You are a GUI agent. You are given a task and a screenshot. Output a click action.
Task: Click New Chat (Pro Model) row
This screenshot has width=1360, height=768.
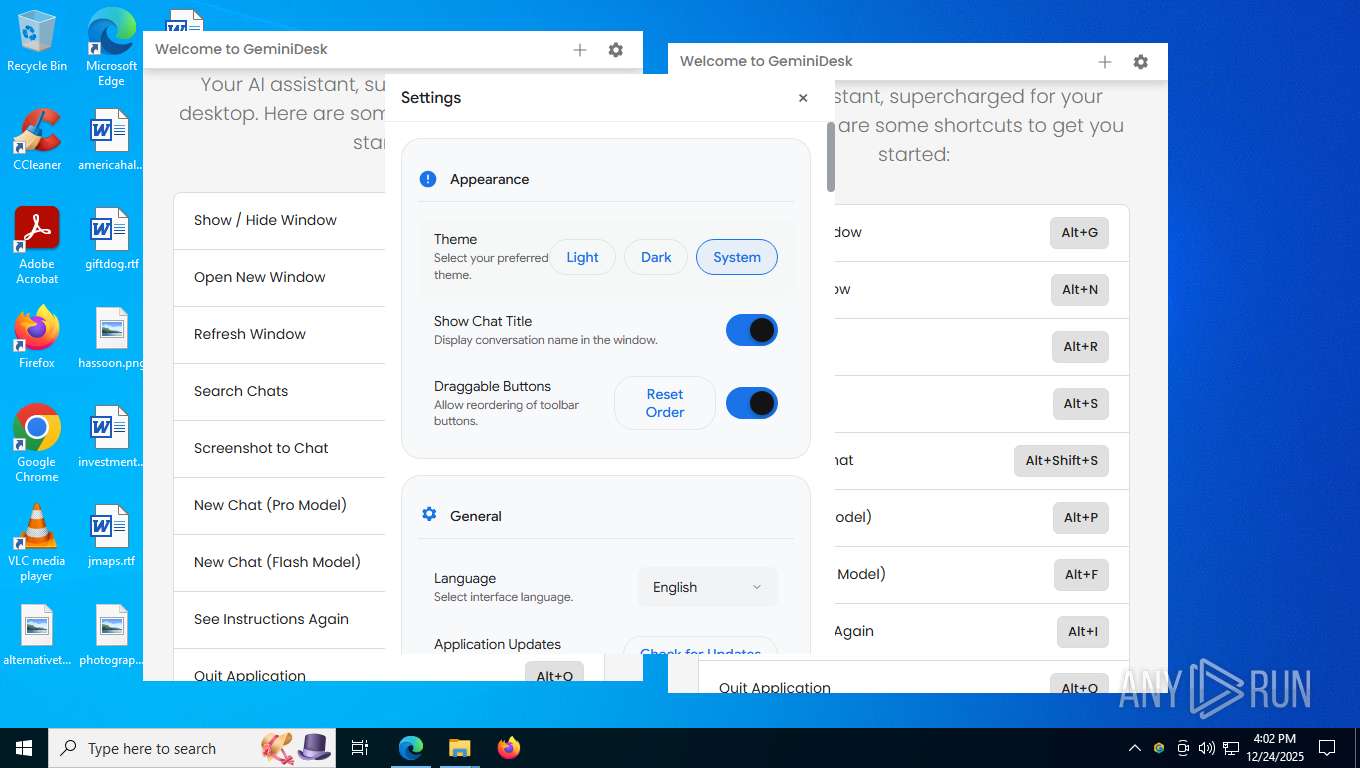tap(279, 505)
